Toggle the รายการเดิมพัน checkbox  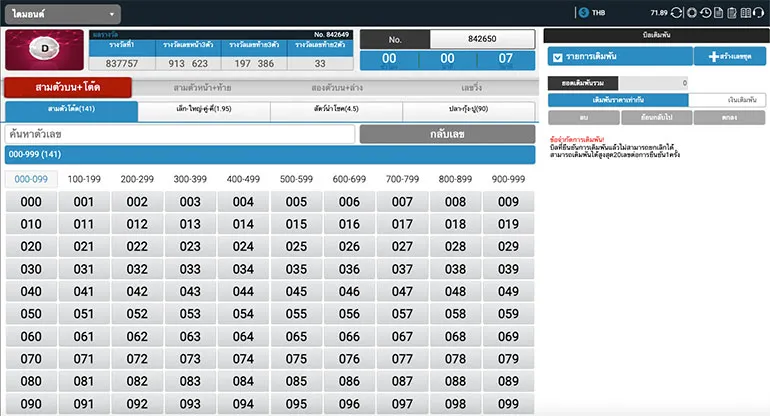(x=558, y=58)
